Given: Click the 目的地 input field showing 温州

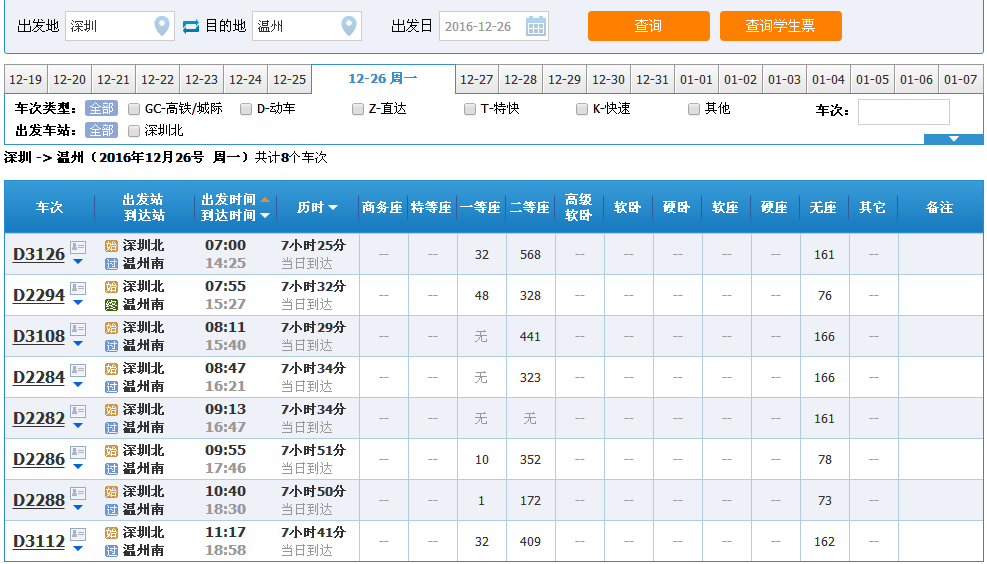Looking at the screenshot, I should 307,26.
